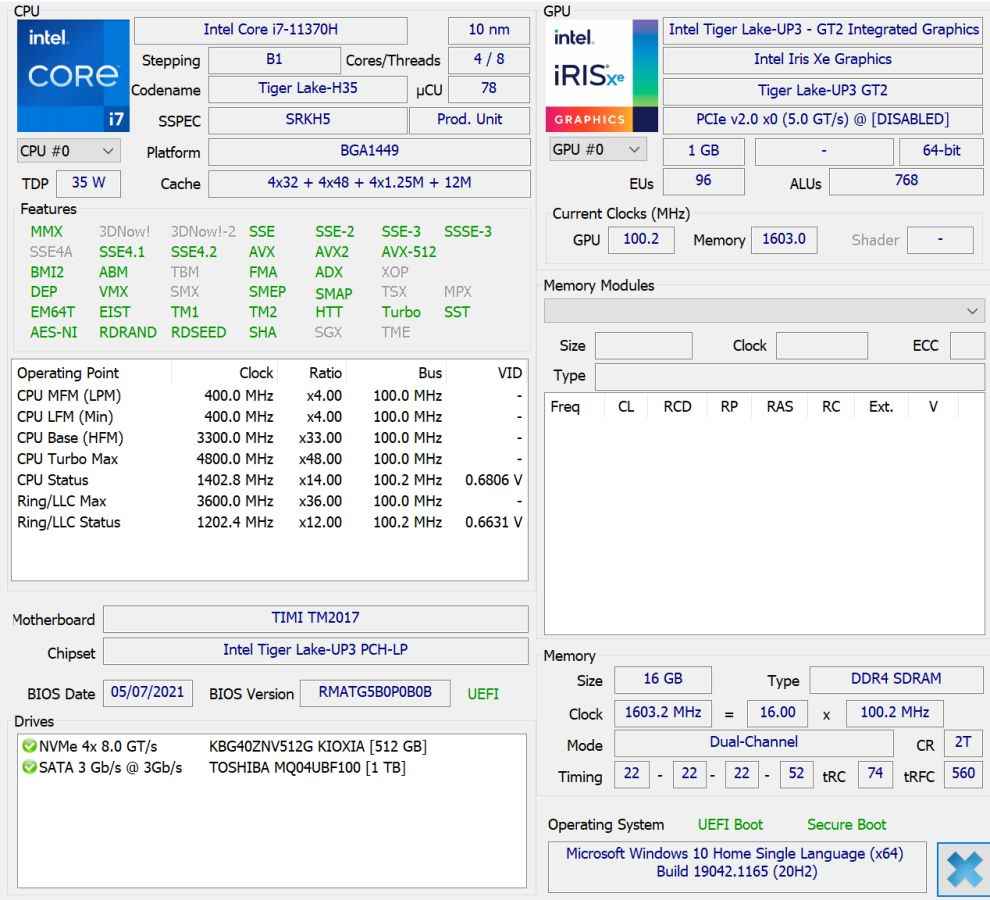Expand the Memory Modules dropdown list
The image size is (990, 900).
click(x=764, y=311)
